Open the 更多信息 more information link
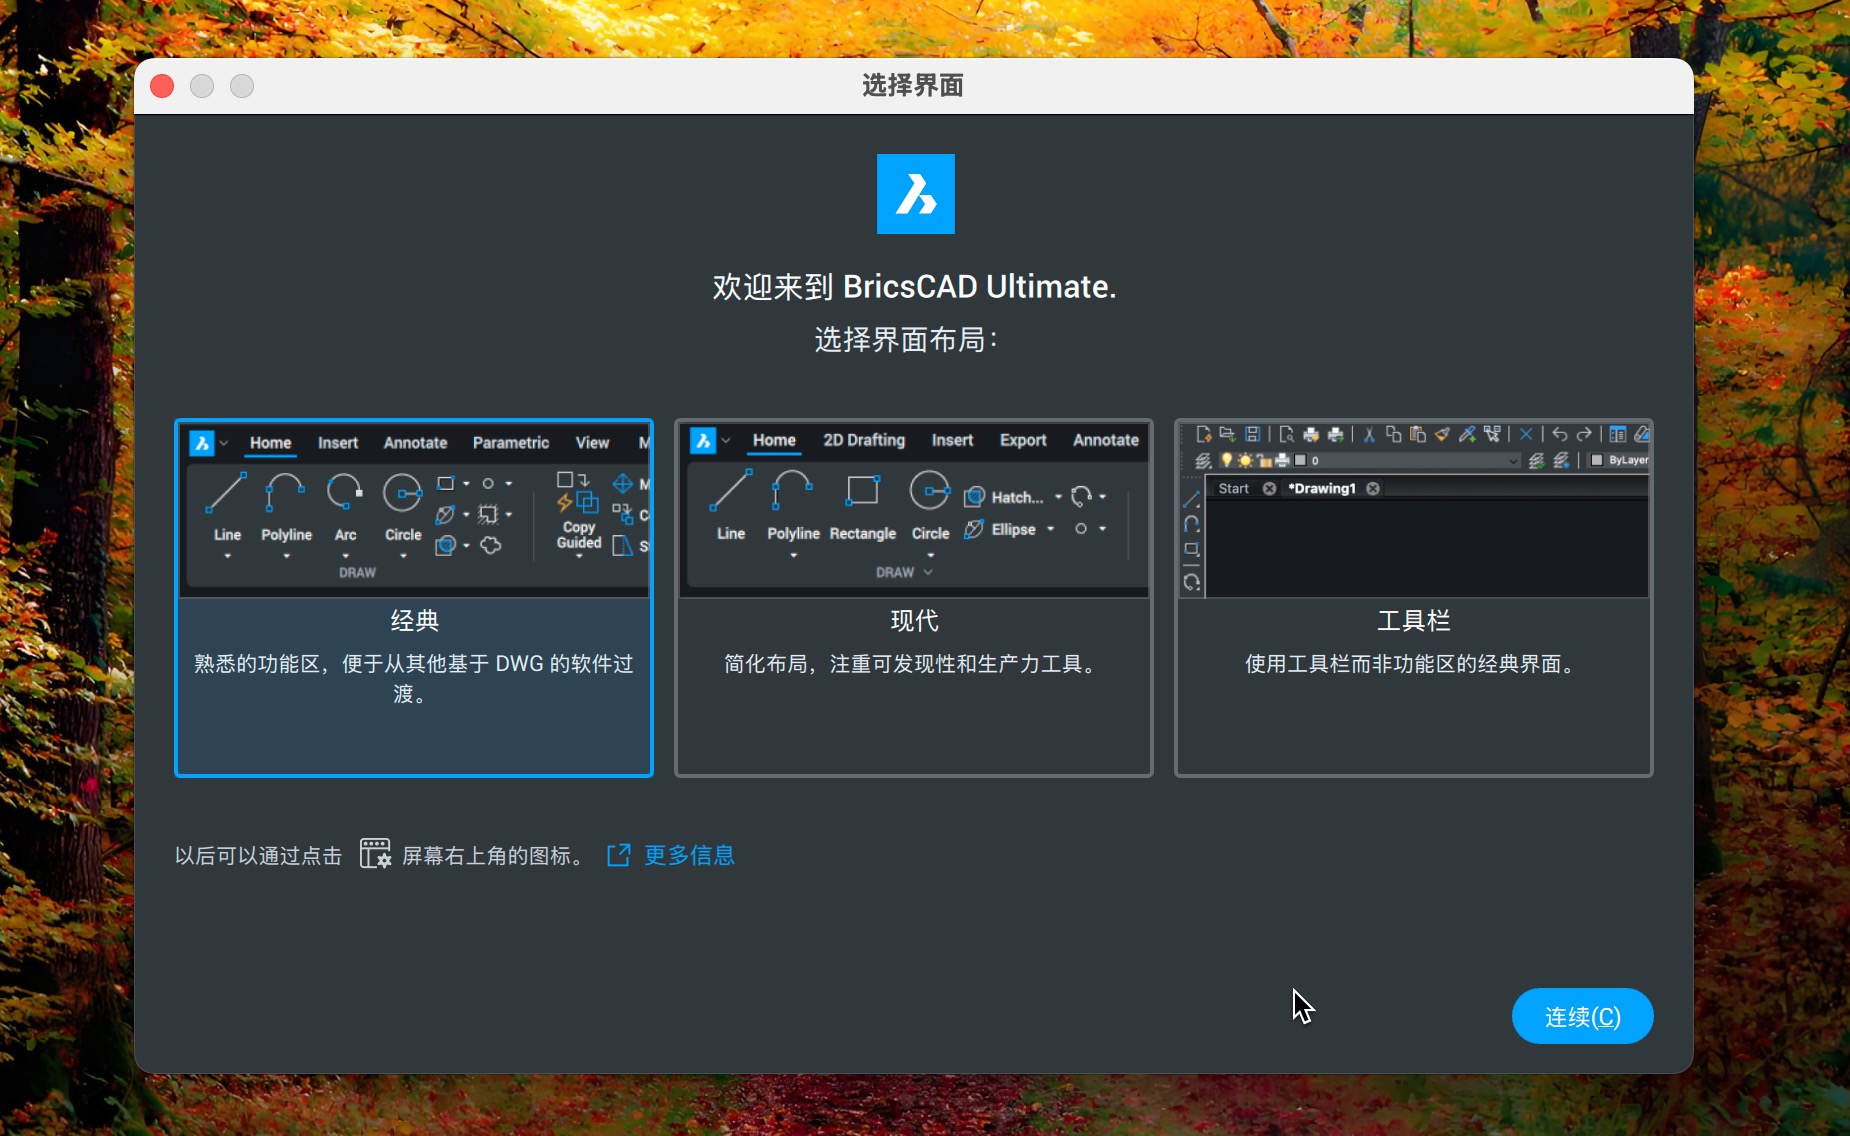 (x=690, y=855)
